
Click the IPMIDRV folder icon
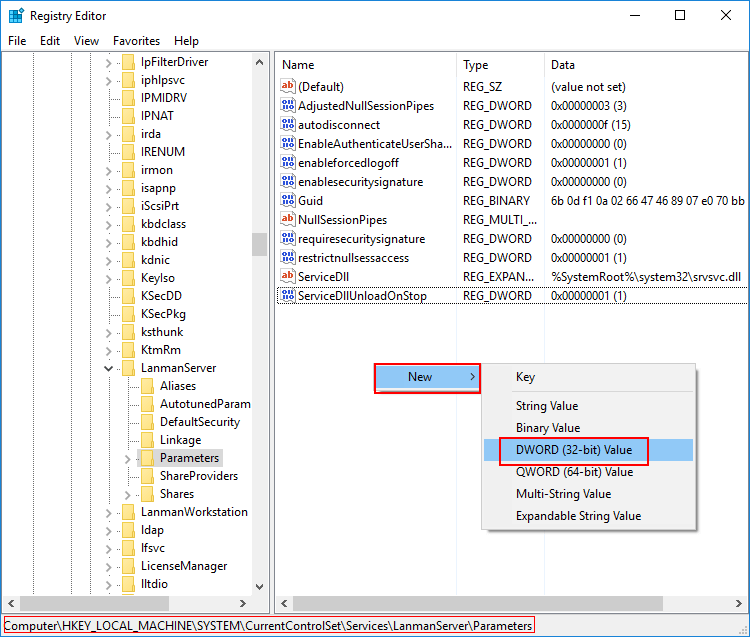click(128, 98)
